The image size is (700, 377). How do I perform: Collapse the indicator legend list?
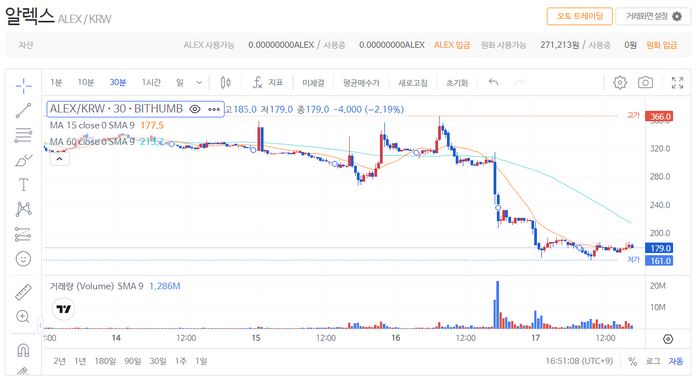click(x=59, y=159)
